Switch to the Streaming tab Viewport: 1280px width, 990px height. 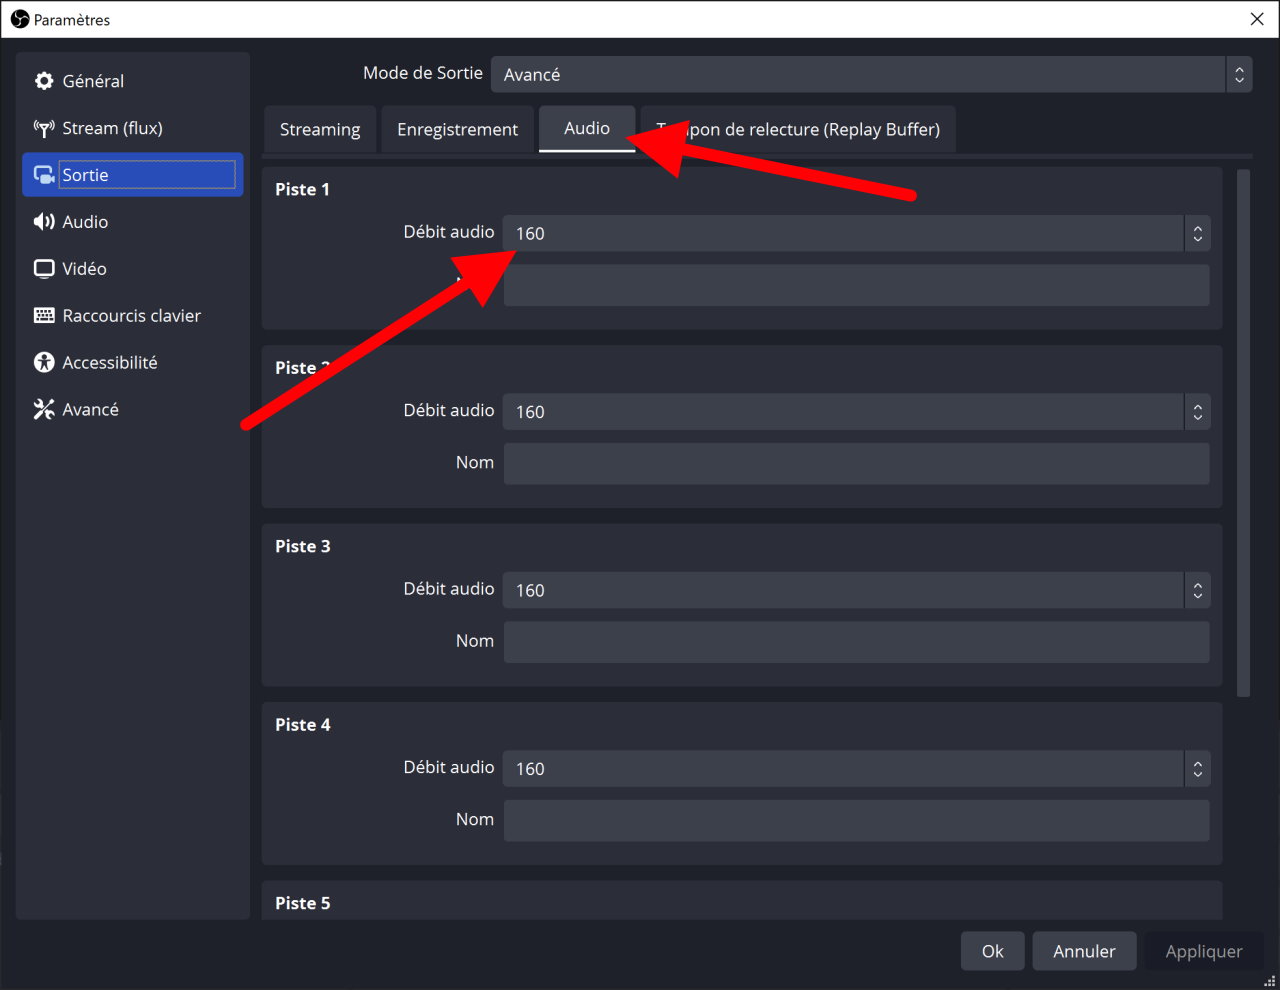click(319, 129)
